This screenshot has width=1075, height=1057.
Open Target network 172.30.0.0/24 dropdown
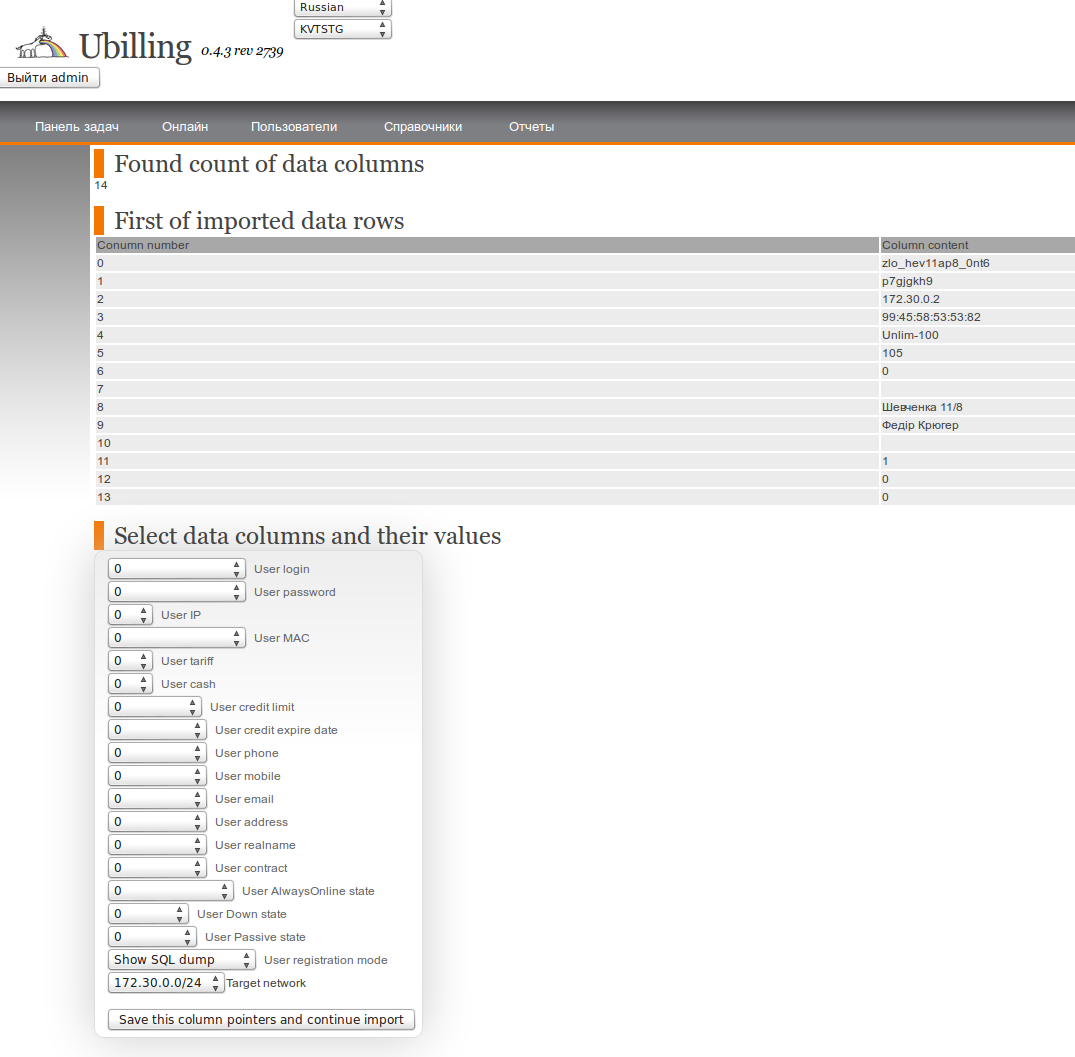coord(165,983)
